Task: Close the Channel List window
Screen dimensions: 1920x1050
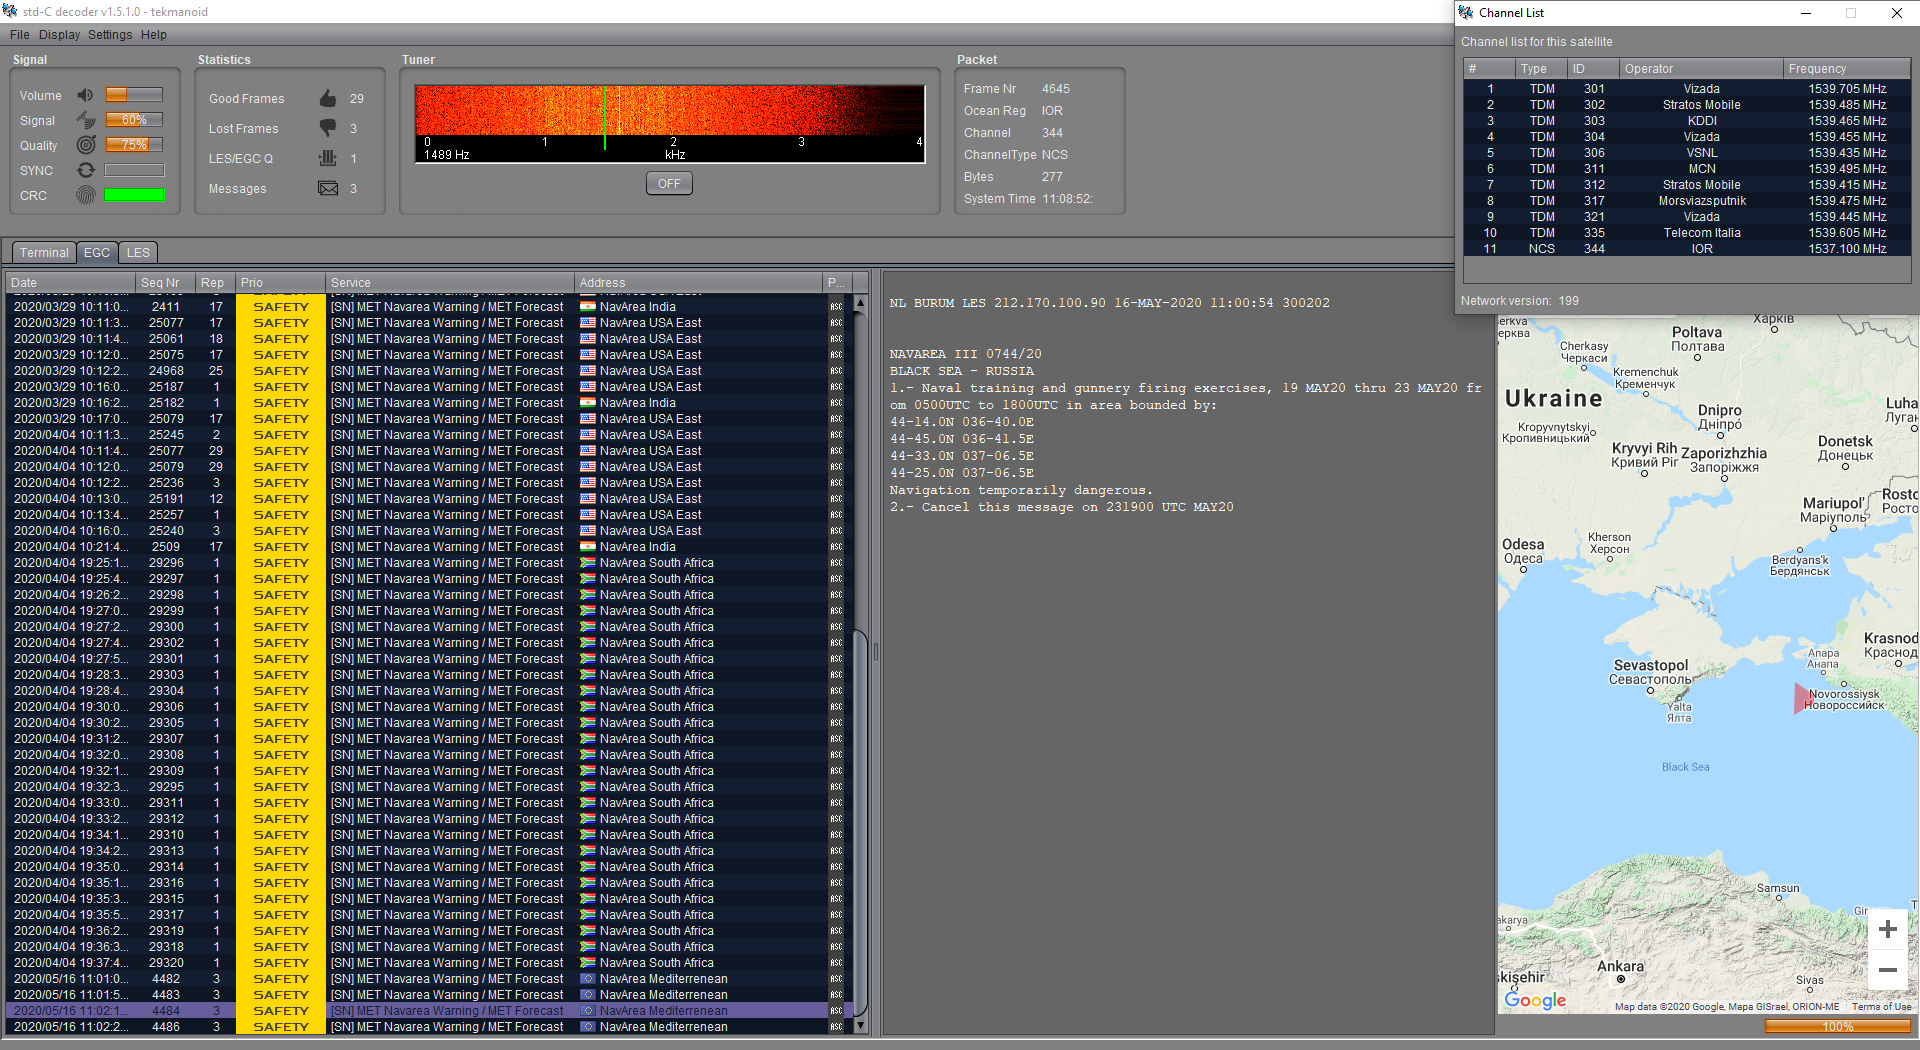Action: (x=1896, y=13)
